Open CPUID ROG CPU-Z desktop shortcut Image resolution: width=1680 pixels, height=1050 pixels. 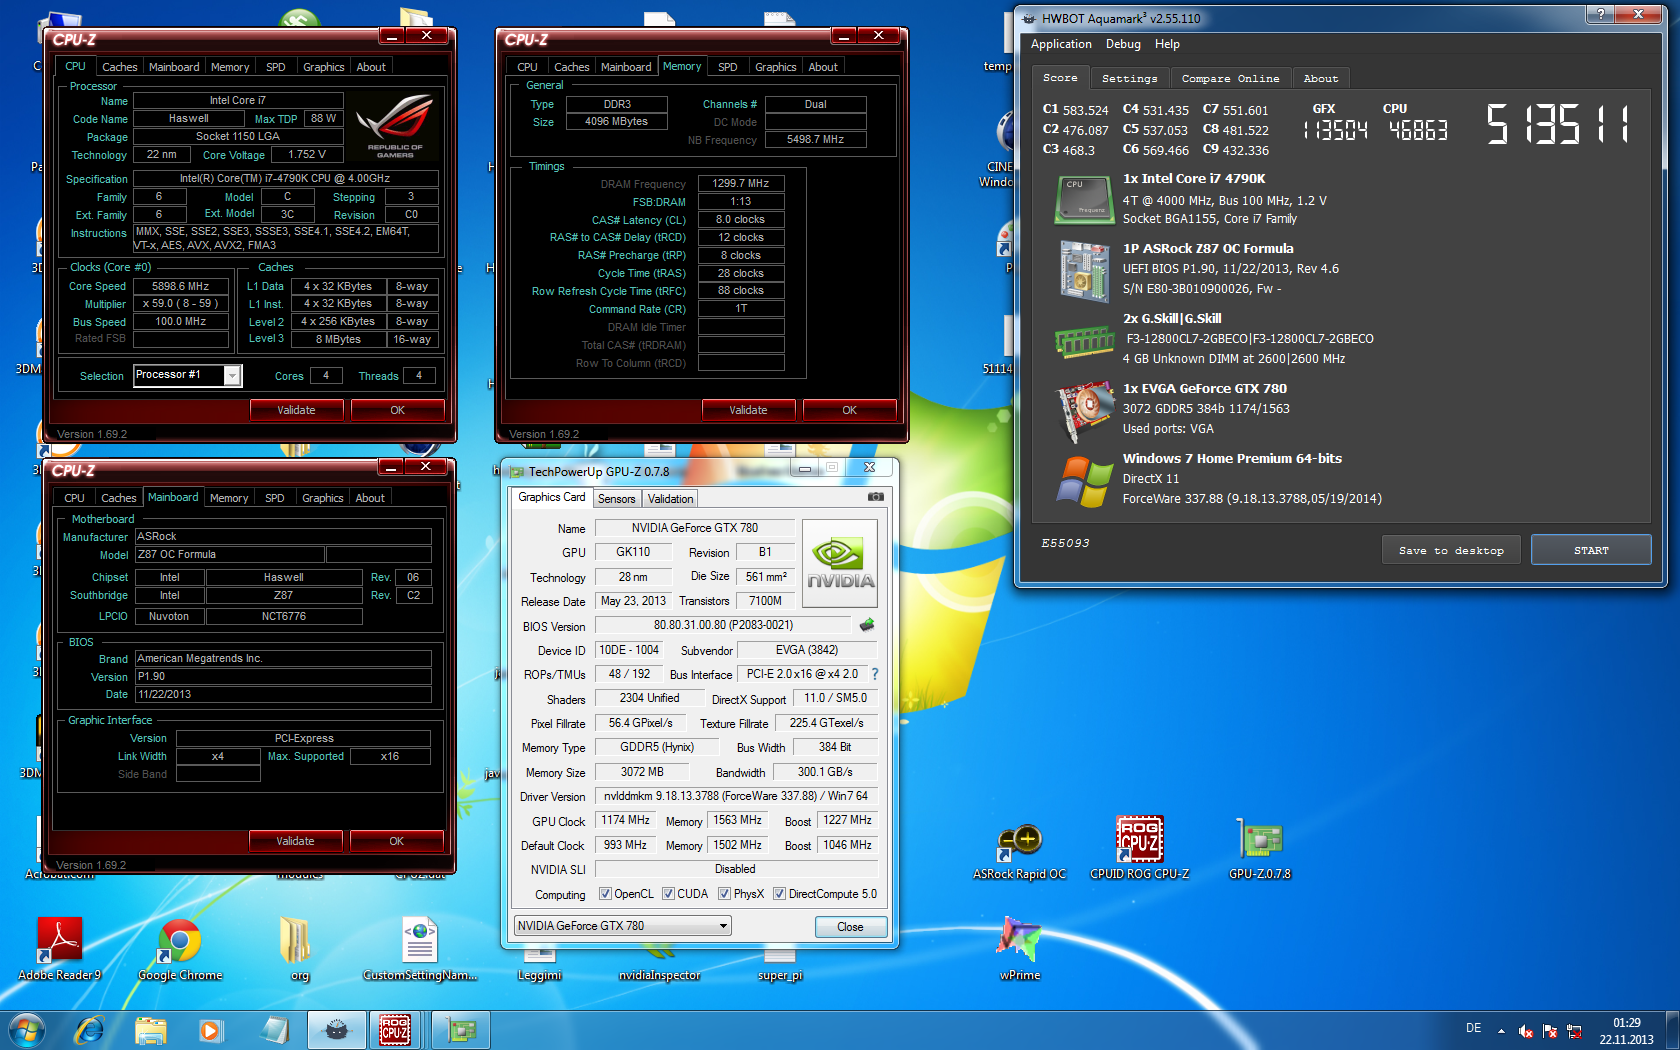click(x=1140, y=848)
